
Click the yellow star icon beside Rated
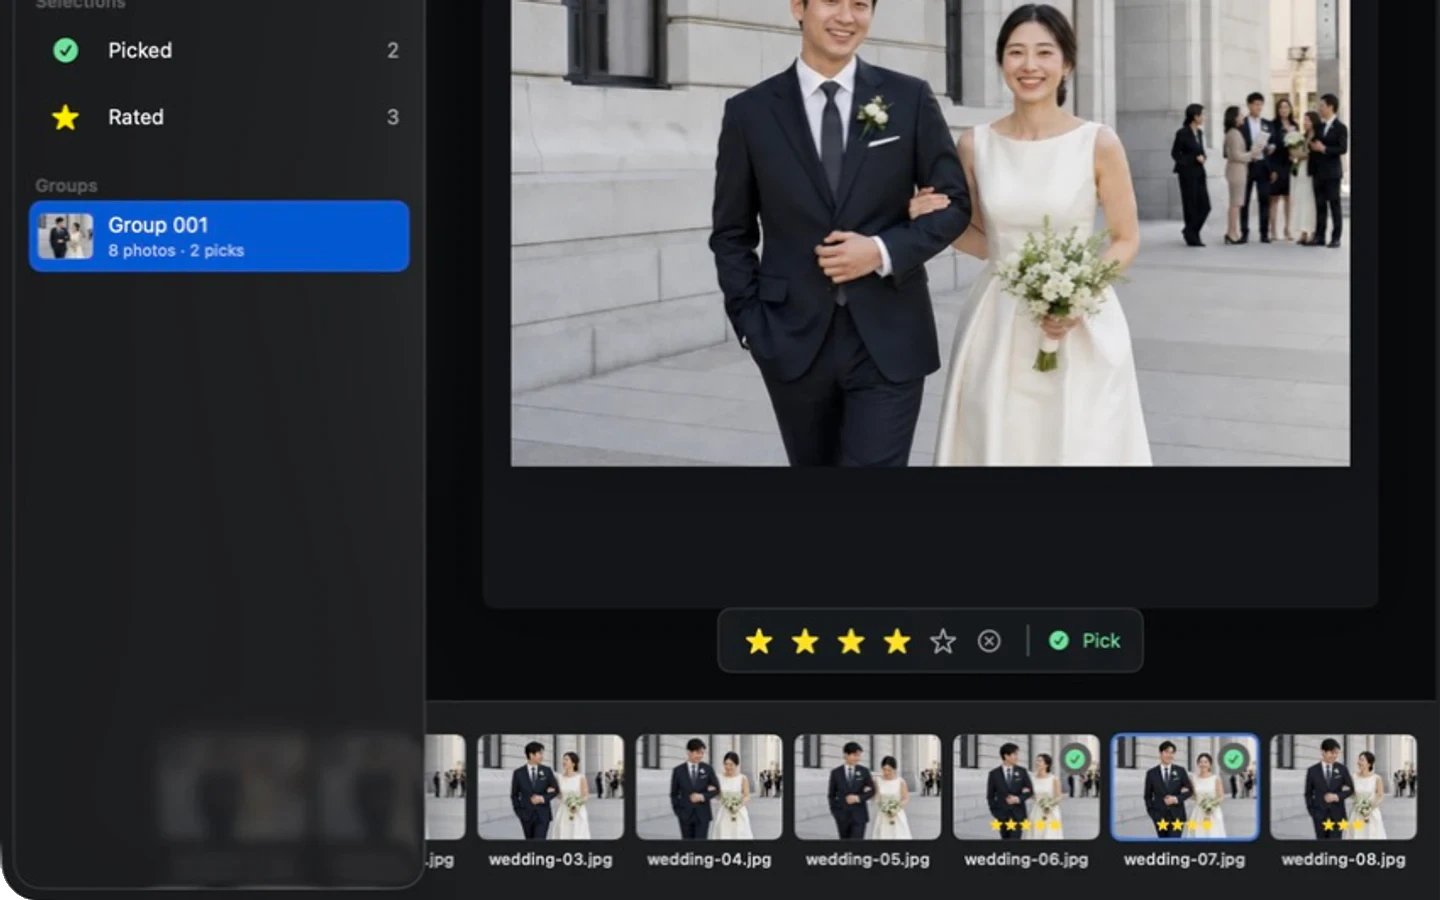65,117
